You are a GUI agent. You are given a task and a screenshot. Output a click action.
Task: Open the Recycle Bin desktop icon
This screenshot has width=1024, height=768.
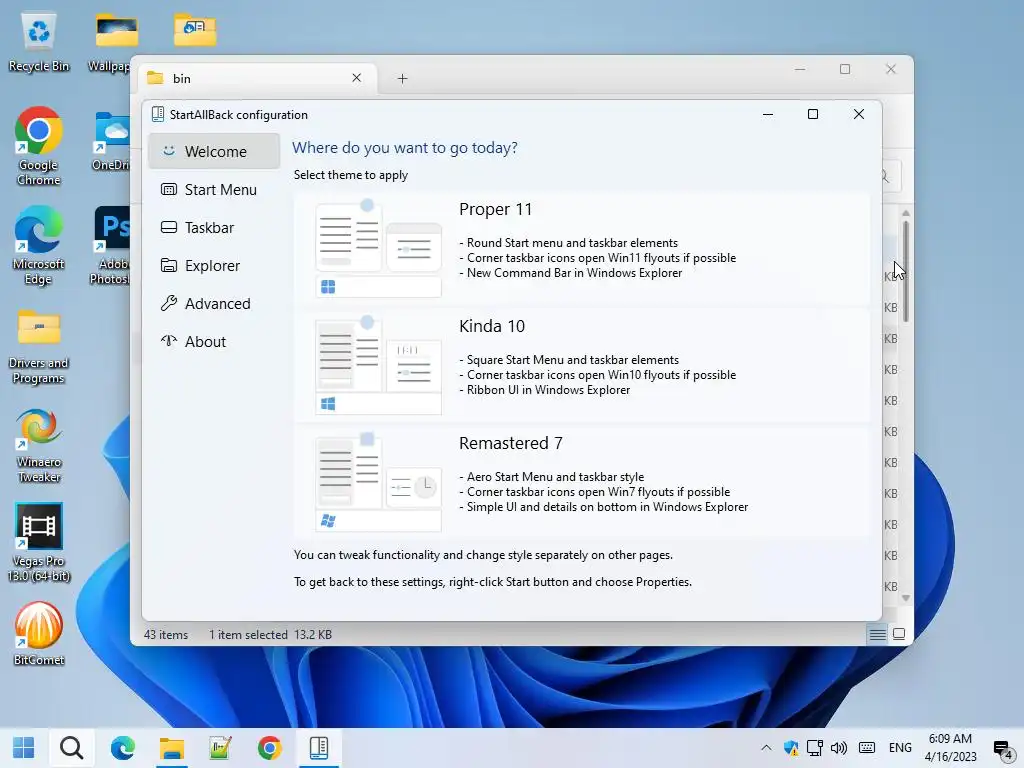(39, 43)
